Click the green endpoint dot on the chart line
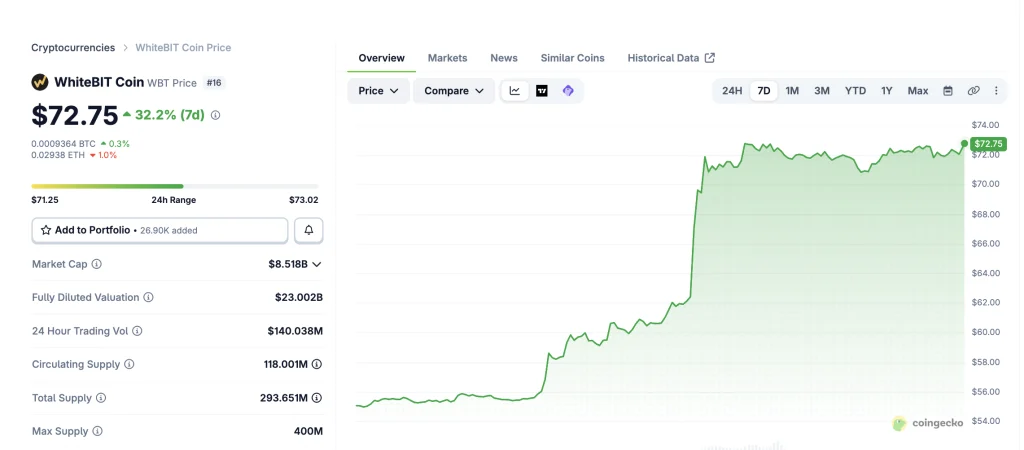 tap(964, 143)
